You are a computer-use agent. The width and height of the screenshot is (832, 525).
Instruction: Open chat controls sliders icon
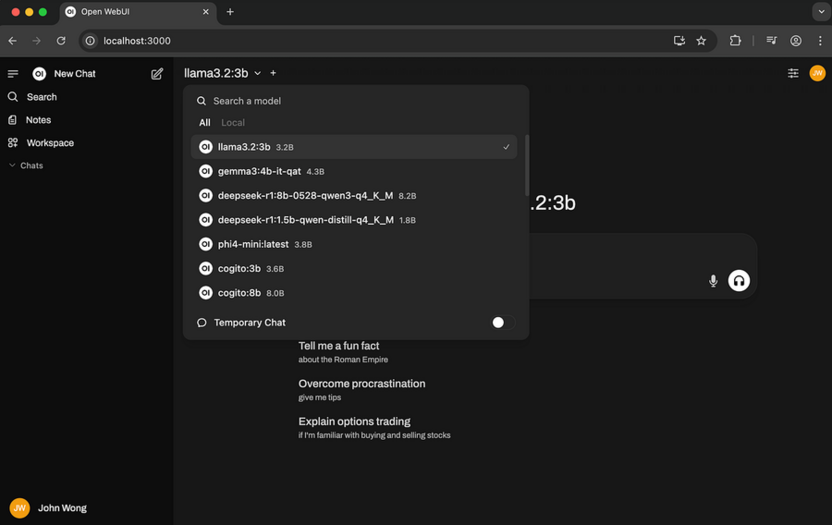click(x=793, y=73)
